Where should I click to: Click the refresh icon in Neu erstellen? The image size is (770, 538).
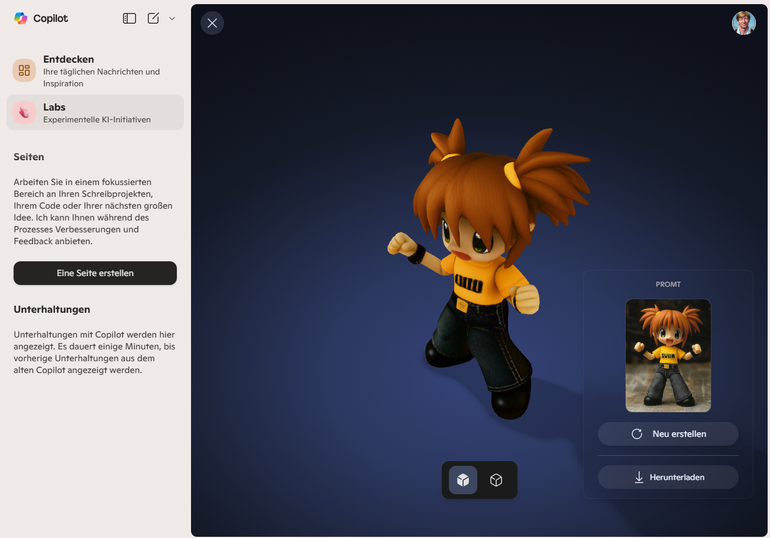637,434
